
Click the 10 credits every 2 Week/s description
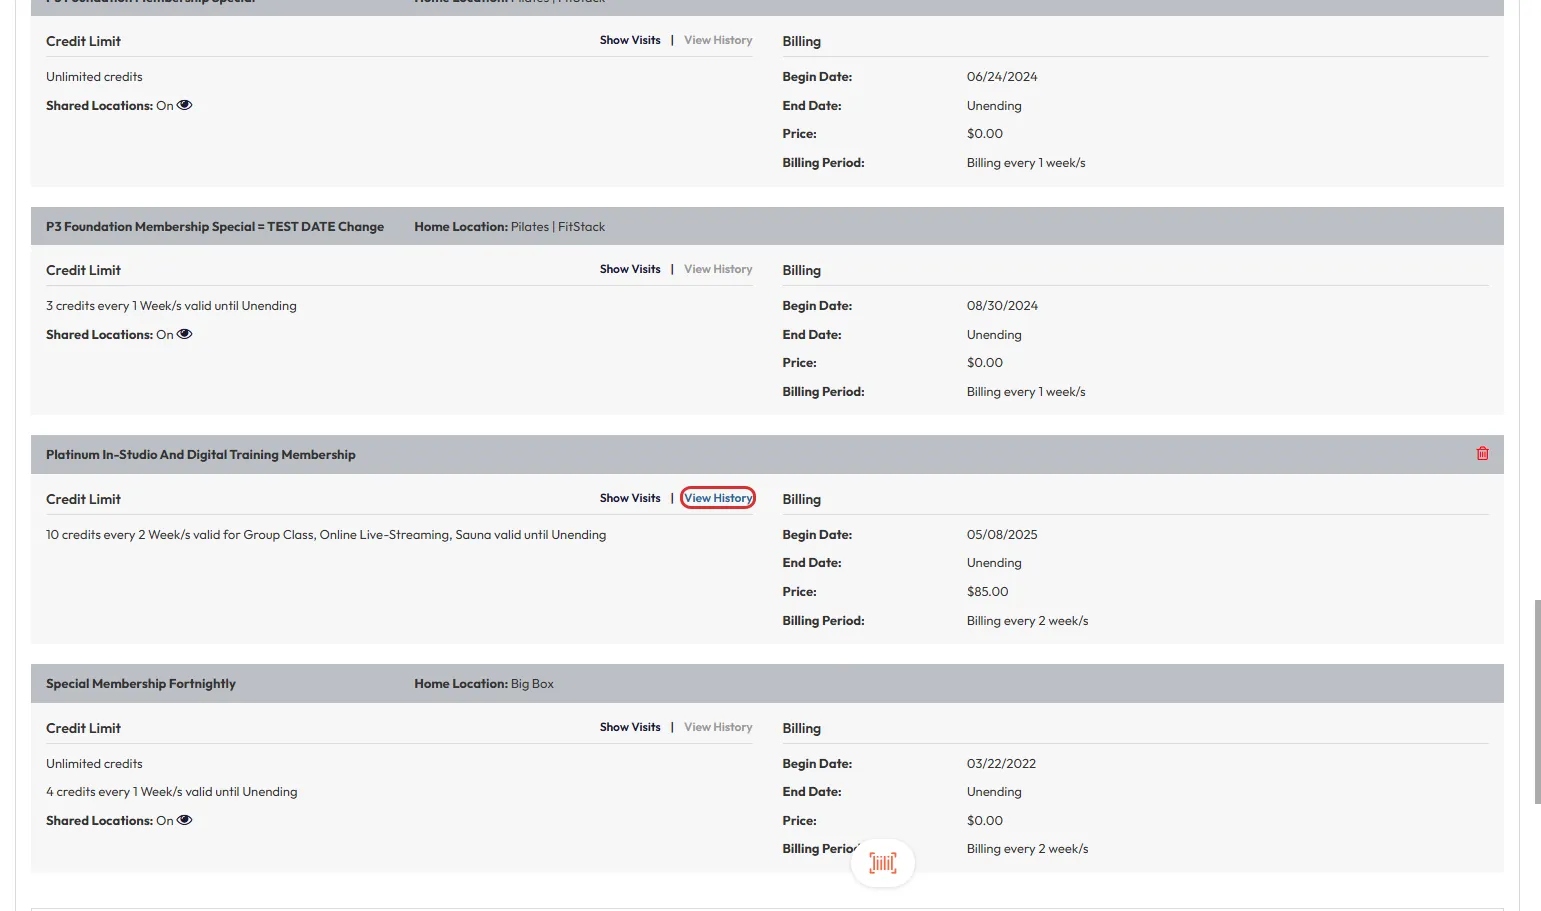pyautogui.click(x=326, y=535)
